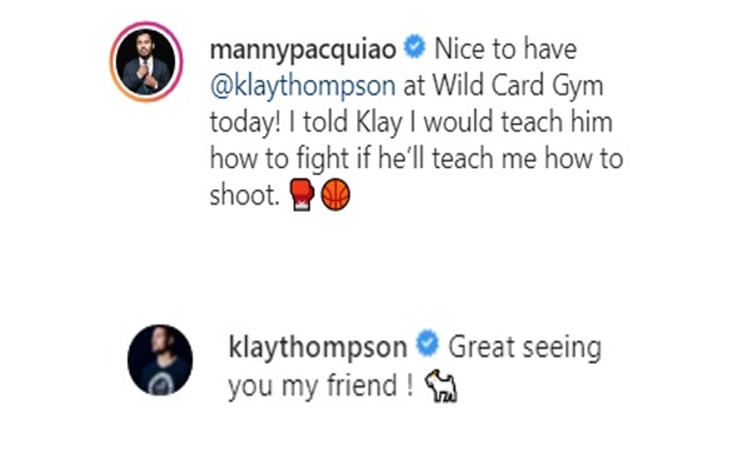This screenshot has width=750, height=450.
Task: Click the red boxing glove emoji
Action: (x=302, y=195)
